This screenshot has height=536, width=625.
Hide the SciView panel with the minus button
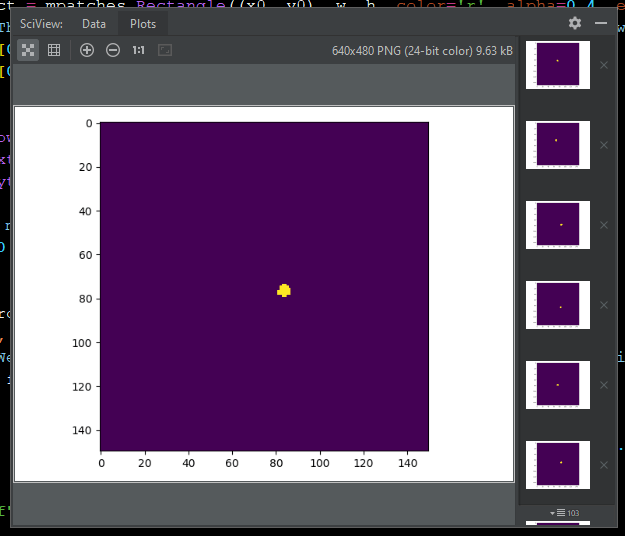click(601, 23)
